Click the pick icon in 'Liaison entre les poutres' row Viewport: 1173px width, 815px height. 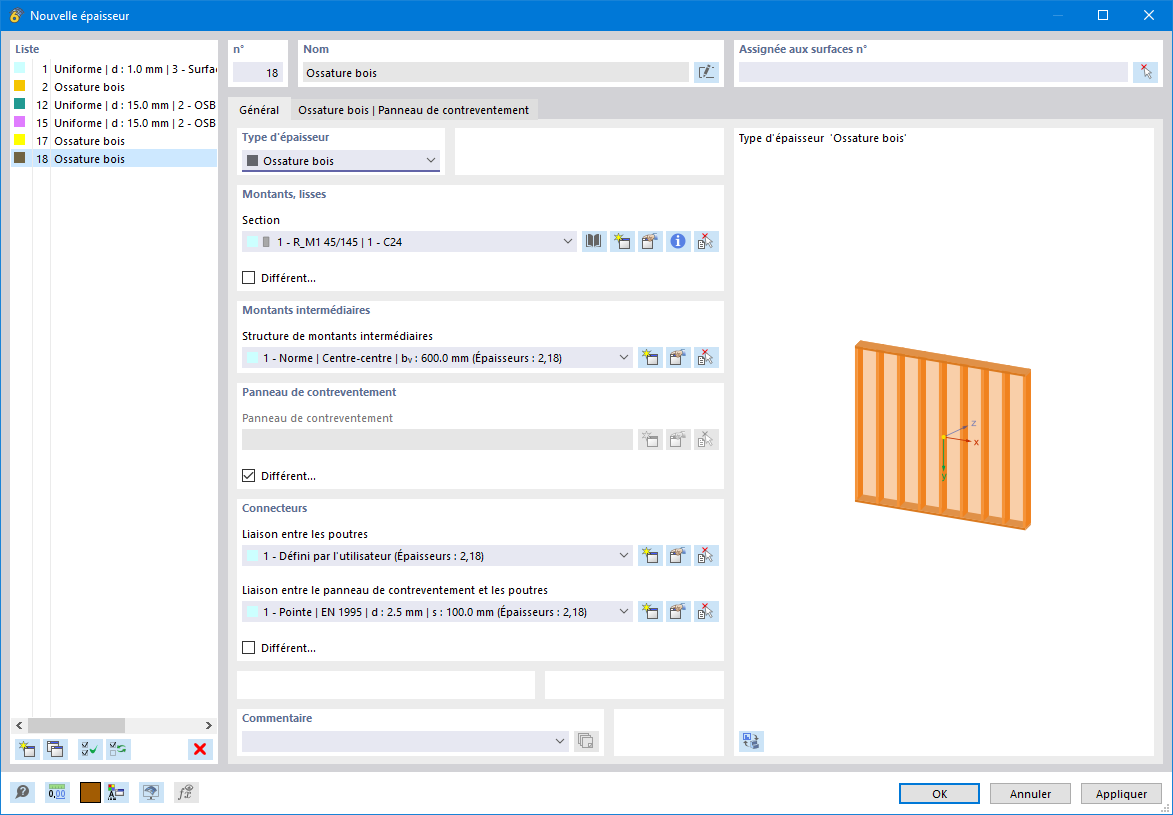click(706, 556)
